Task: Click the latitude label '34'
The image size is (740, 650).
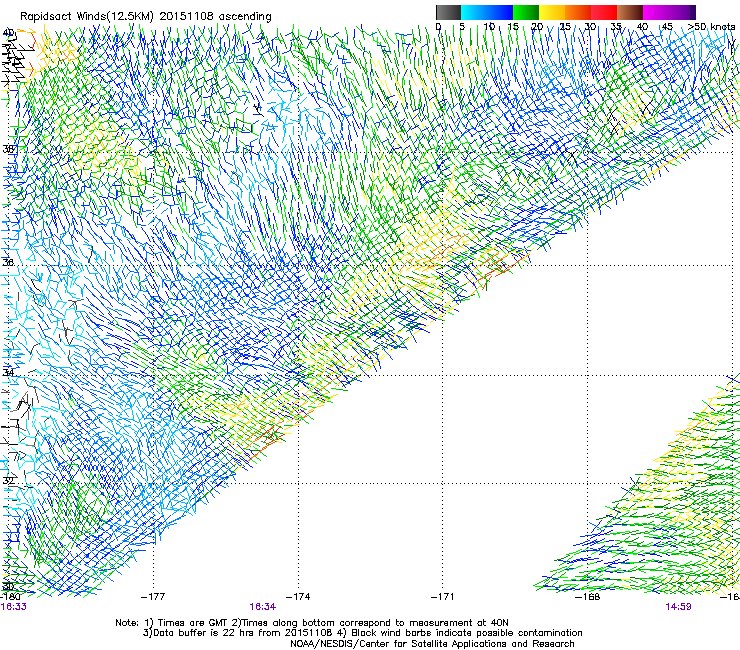Action: (x=8, y=372)
